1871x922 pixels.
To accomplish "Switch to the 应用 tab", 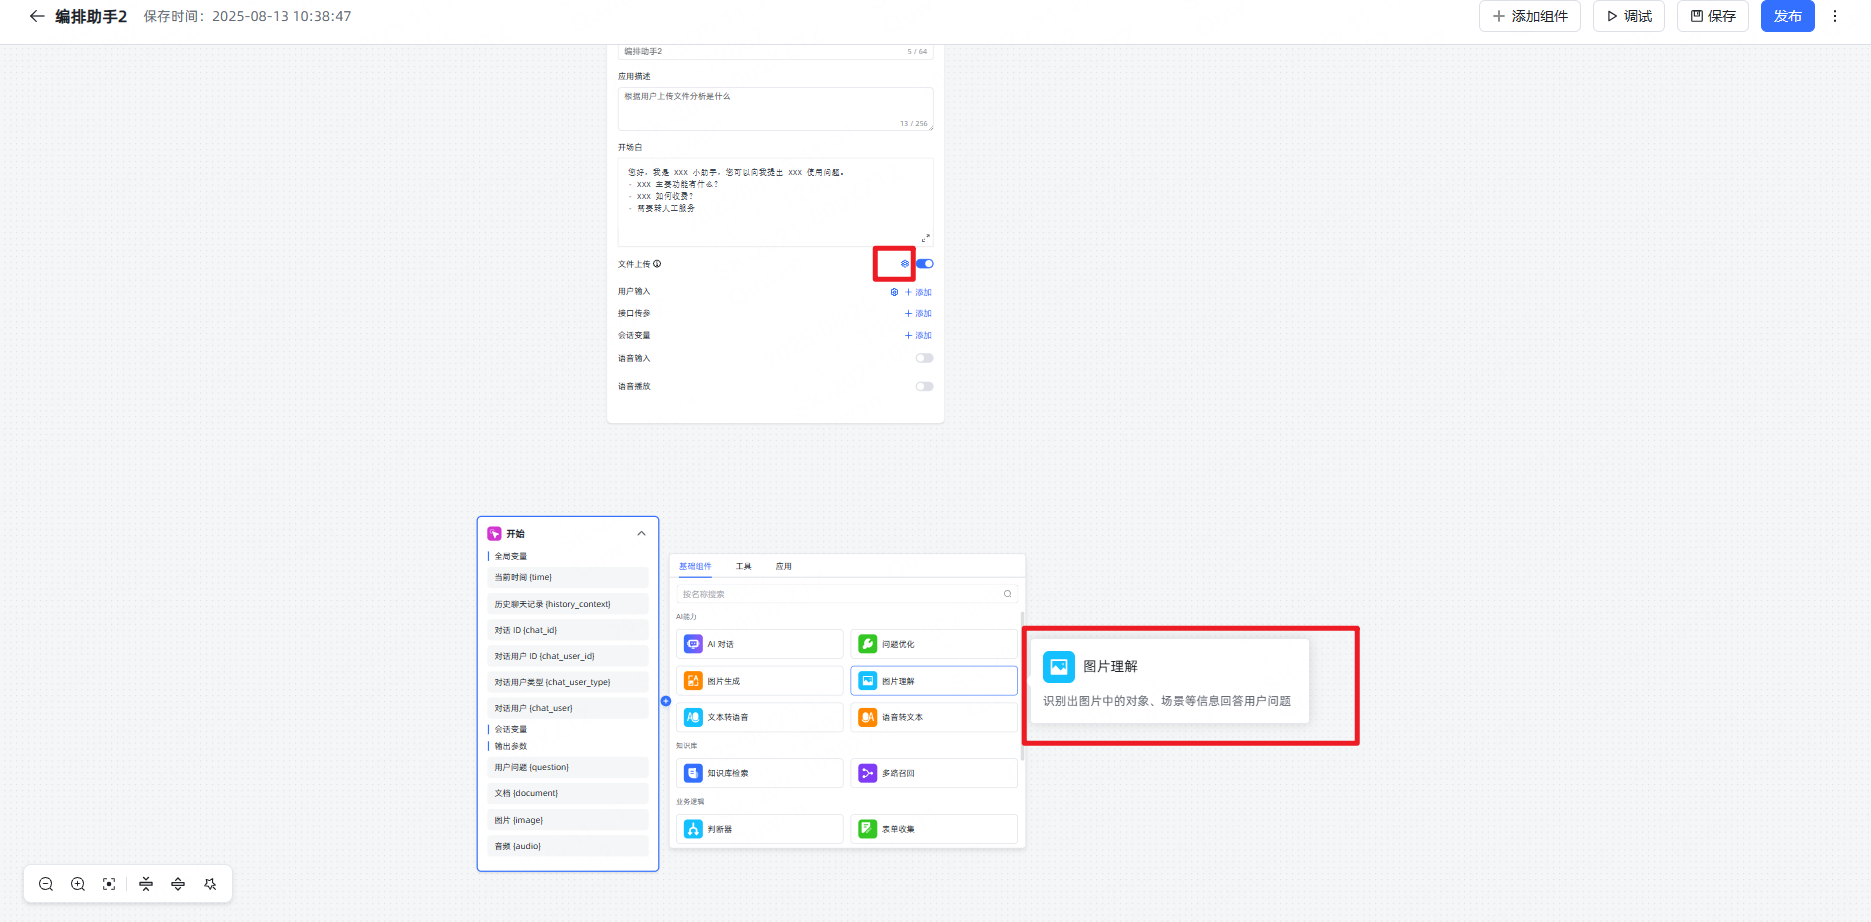I will [x=784, y=566].
